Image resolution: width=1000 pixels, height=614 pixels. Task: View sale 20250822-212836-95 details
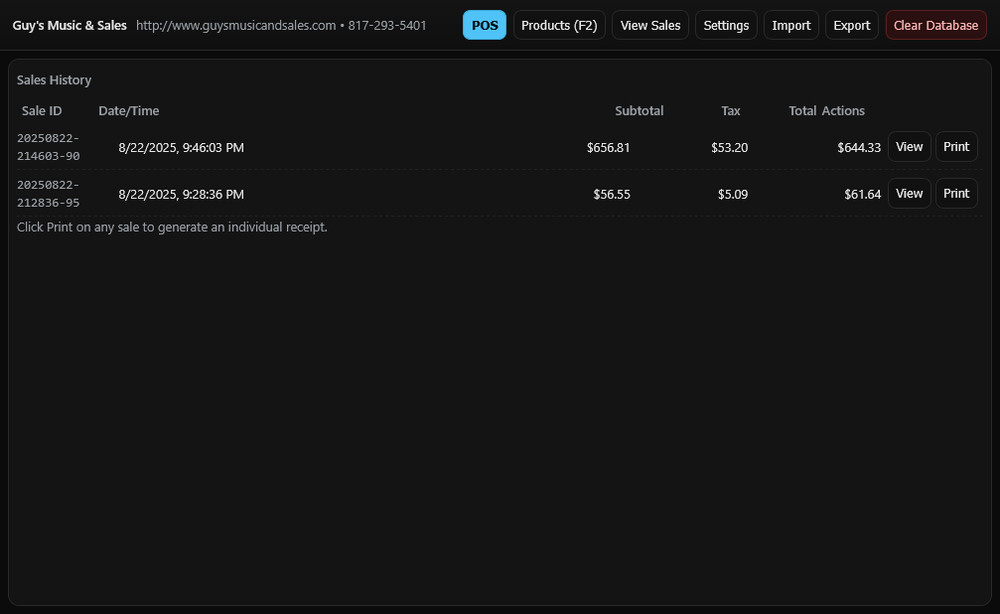[x=908, y=193]
